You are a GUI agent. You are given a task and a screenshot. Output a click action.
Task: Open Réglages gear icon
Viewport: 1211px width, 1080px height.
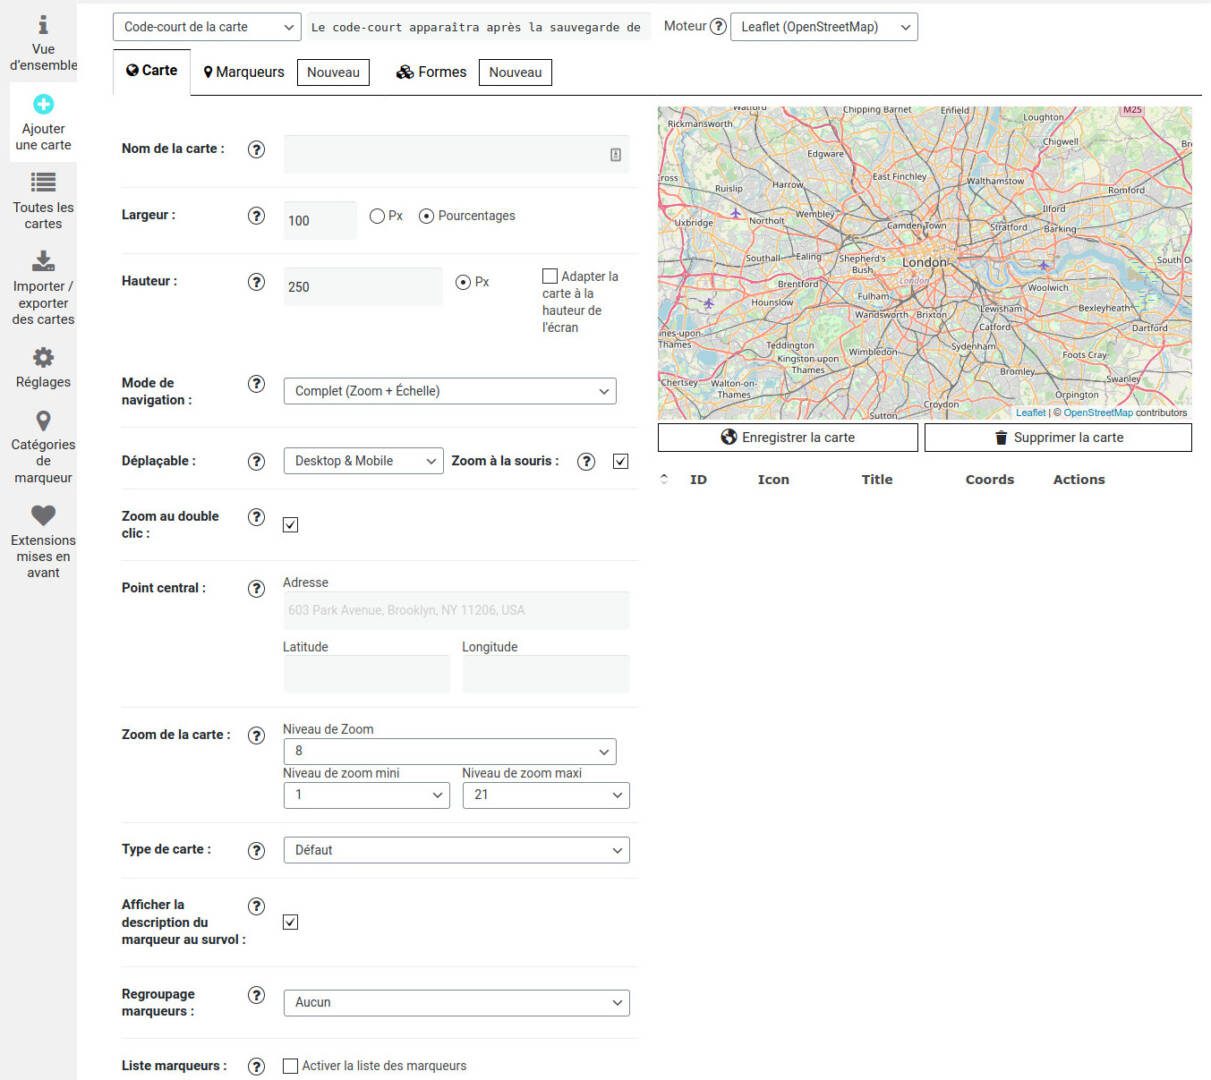[43, 357]
